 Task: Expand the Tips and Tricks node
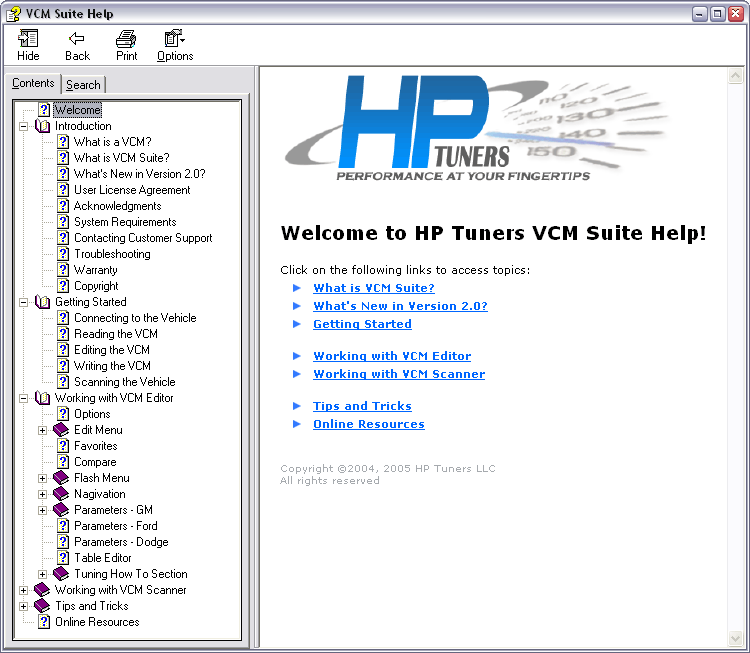(x=23, y=607)
